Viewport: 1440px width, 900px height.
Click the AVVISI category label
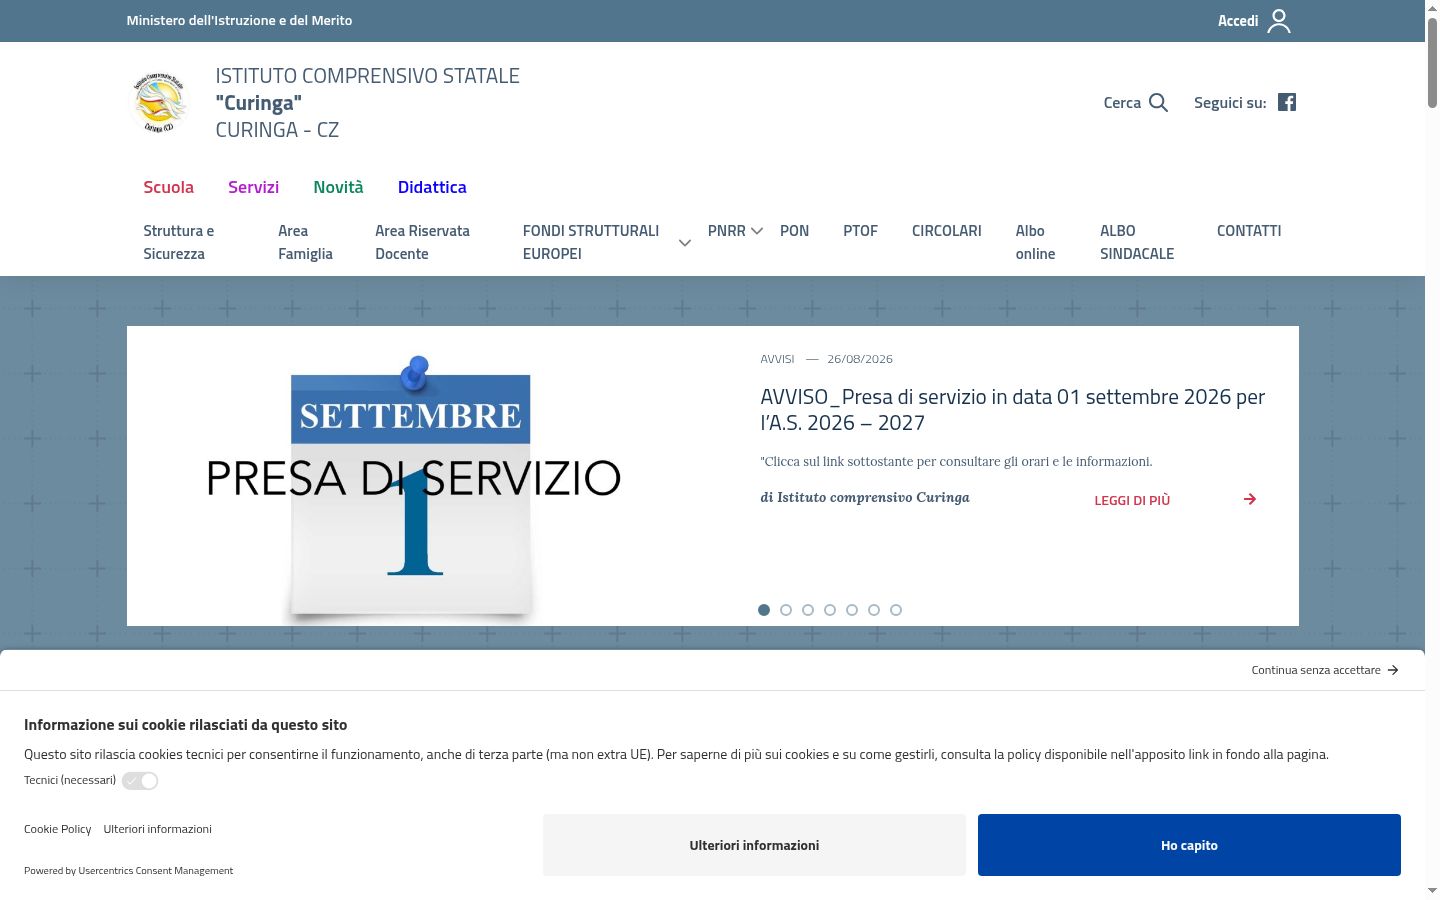tap(777, 359)
